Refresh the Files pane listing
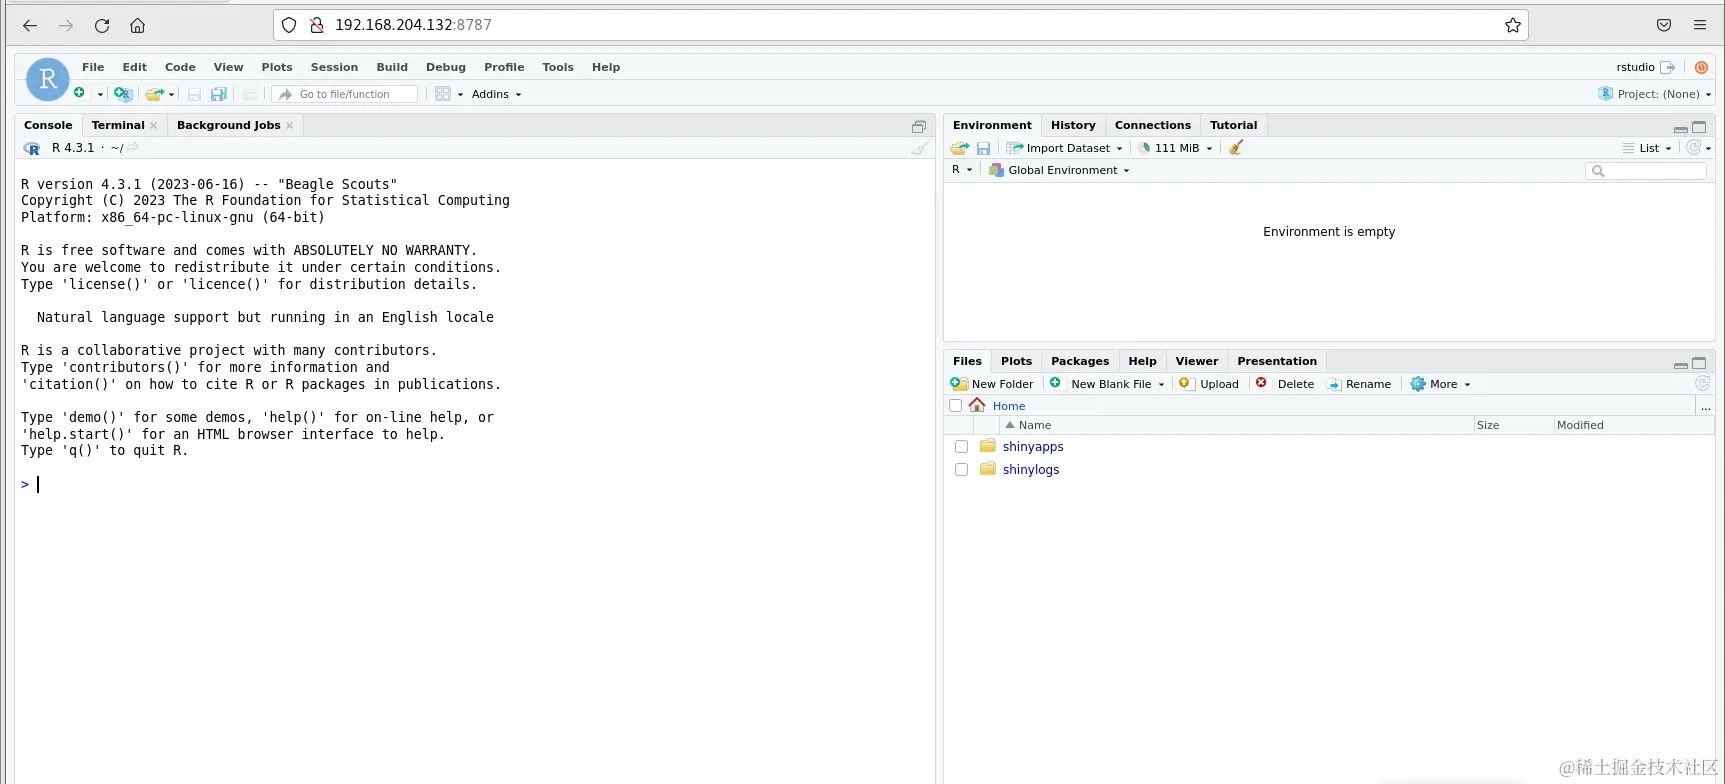1725x784 pixels. [x=1703, y=383]
